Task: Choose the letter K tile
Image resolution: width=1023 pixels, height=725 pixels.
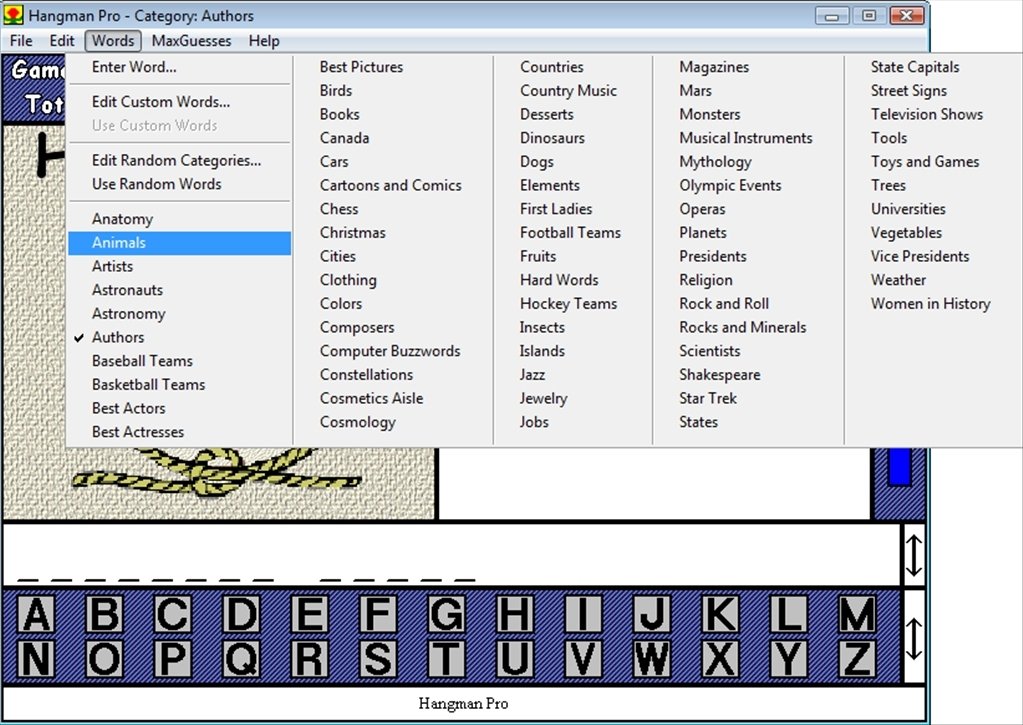Action: click(720, 614)
